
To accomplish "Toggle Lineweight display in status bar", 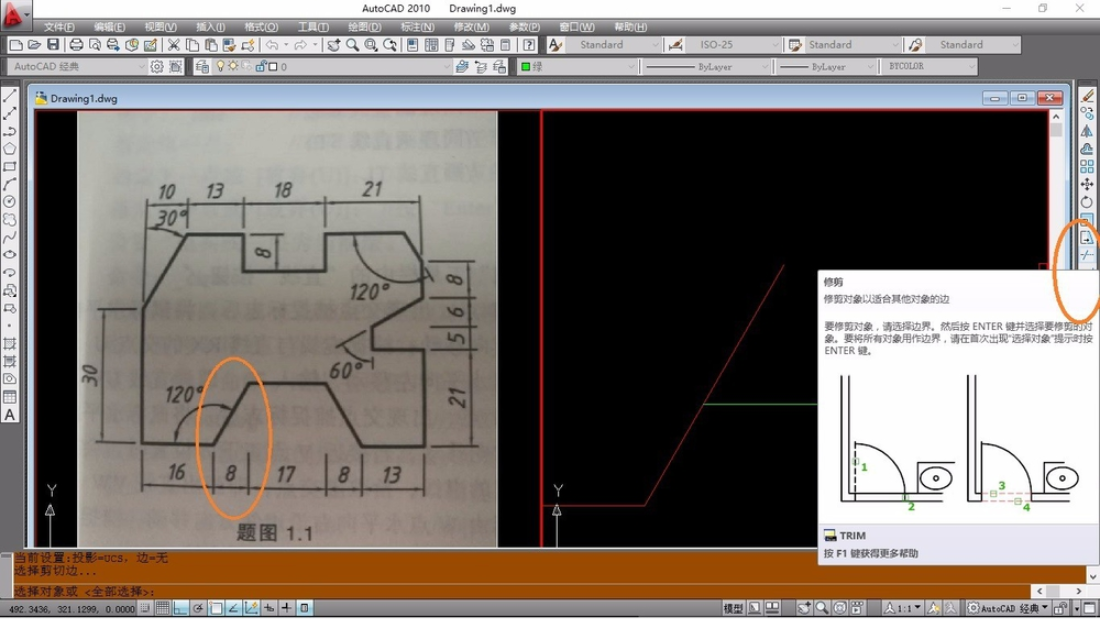I will pyautogui.click(x=286, y=608).
